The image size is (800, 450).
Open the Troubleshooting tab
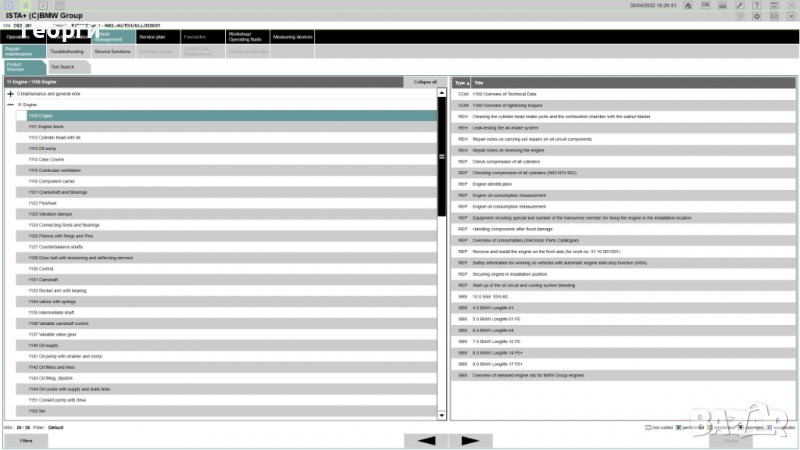point(68,52)
